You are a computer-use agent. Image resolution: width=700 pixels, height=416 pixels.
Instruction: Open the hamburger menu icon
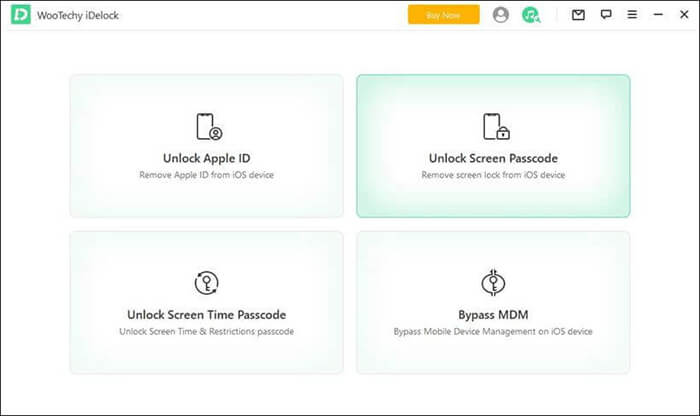click(632, 15)
